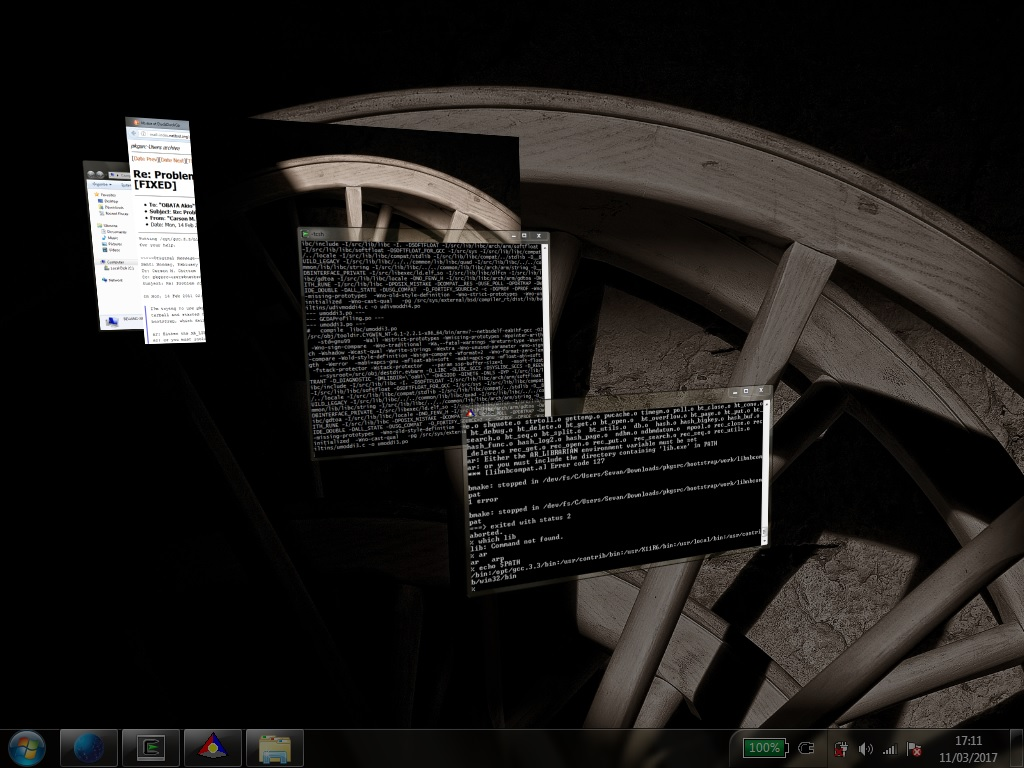Open the network signal bars icon

[889, 749]
